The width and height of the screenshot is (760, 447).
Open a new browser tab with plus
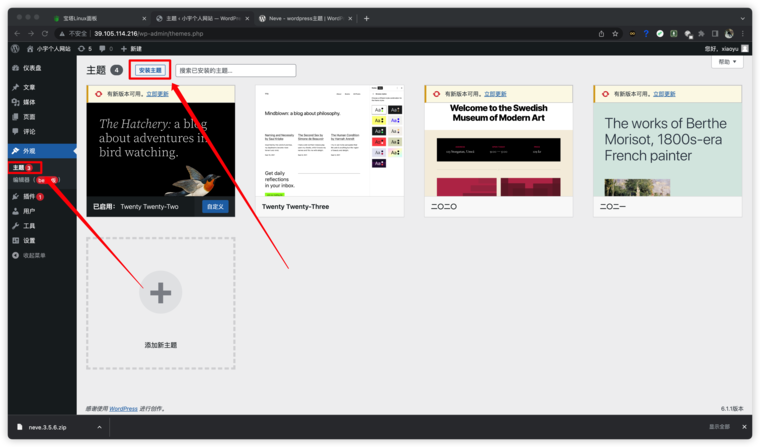coord(366,18)
